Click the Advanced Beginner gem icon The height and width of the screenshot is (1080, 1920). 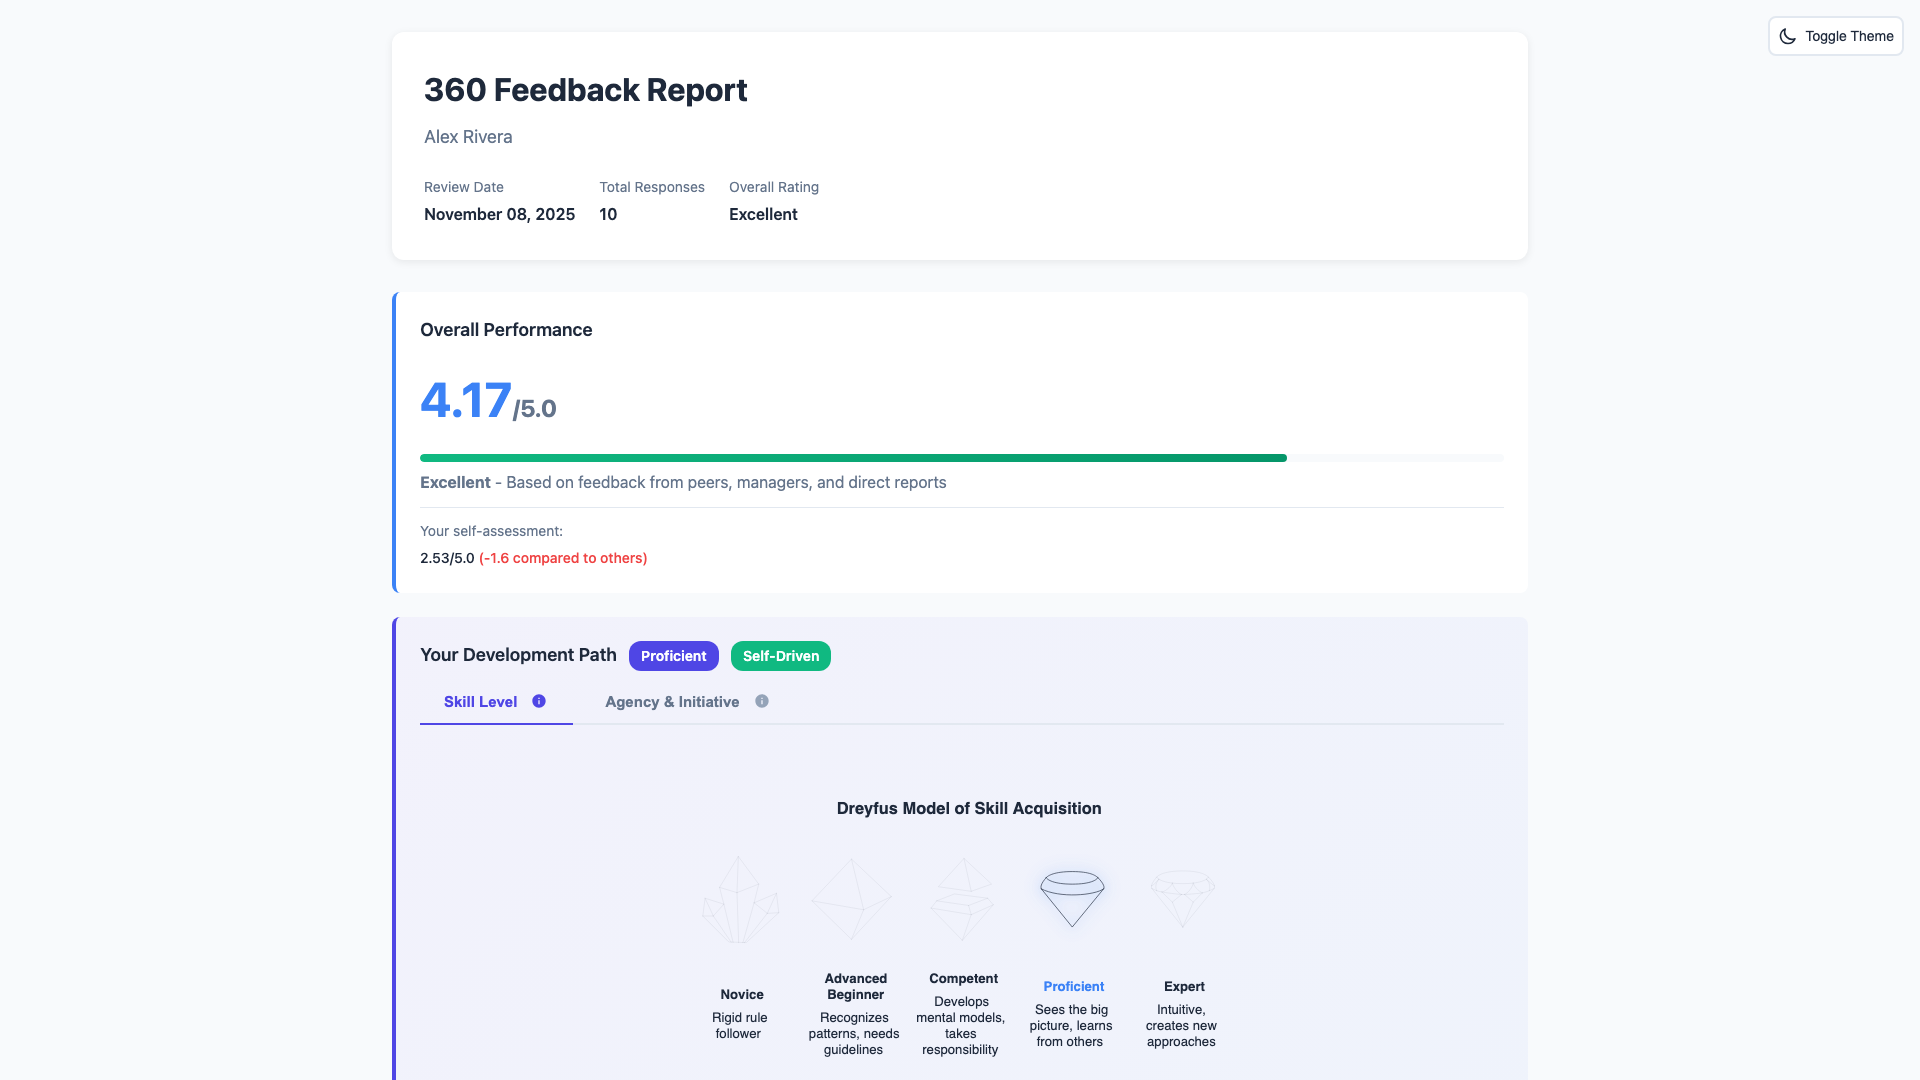853,898
